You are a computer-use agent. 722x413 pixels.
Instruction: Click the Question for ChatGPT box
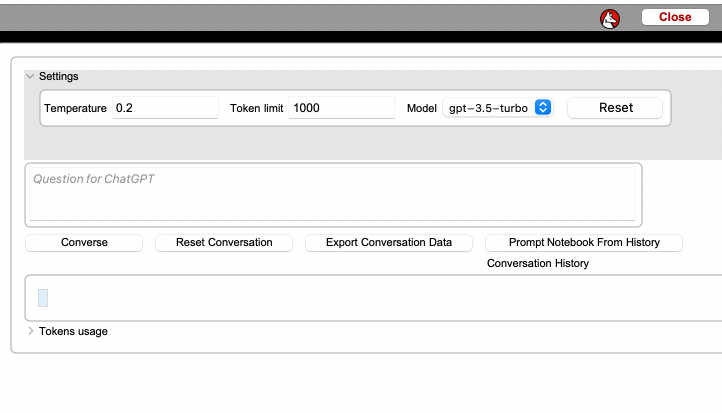332,194
